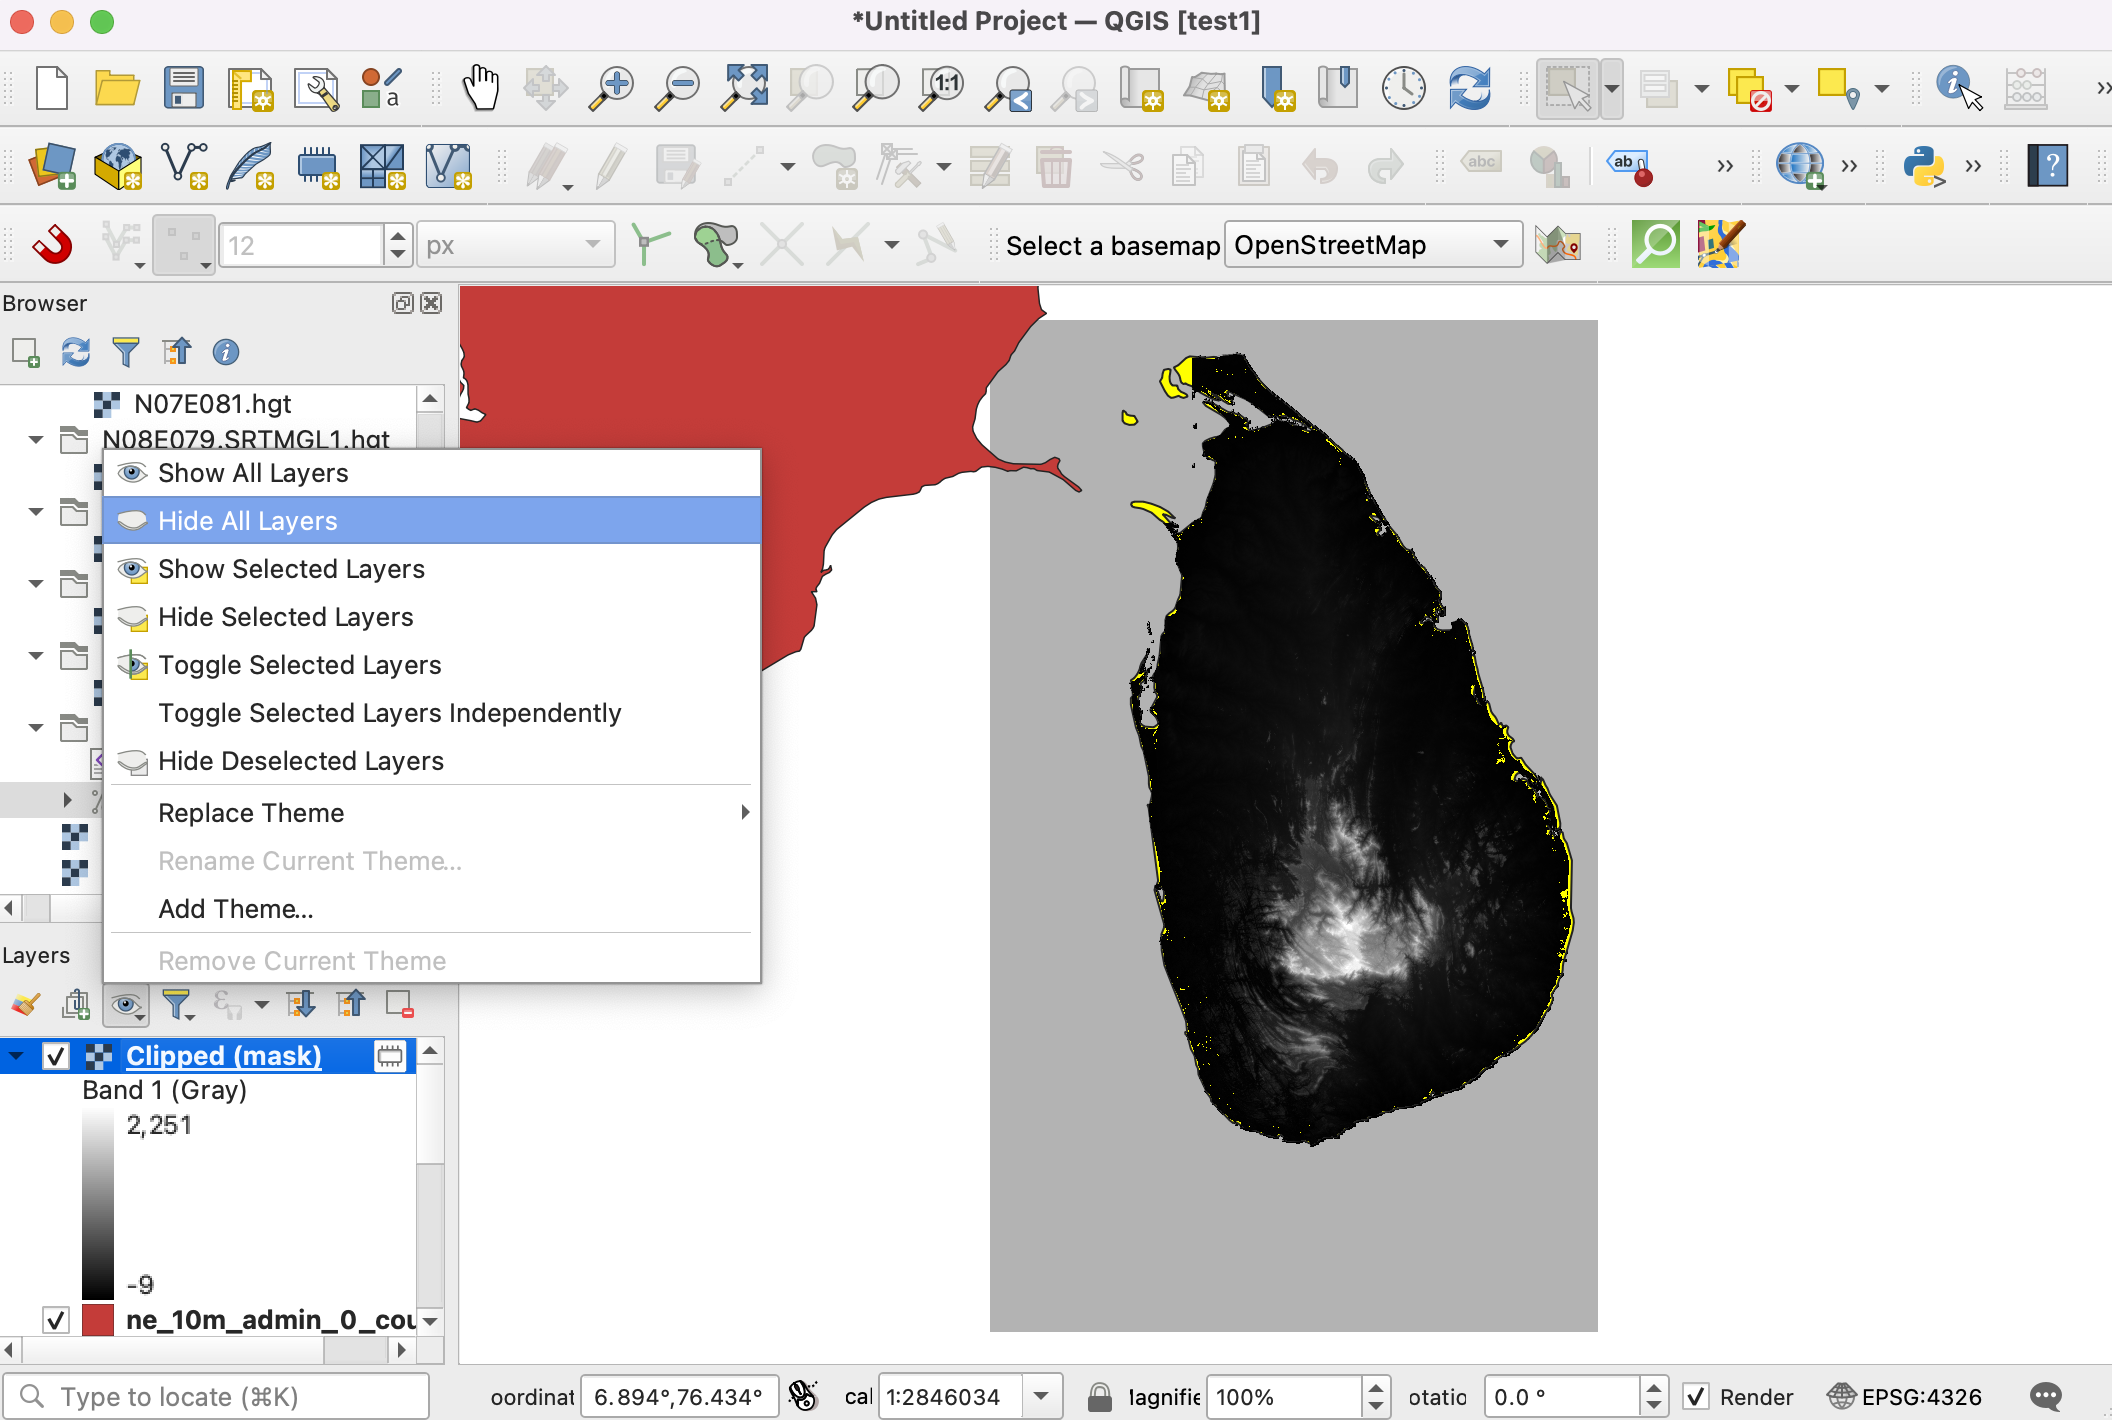Toggle the snapping magnet icon
The image size is (2112, 1420).
coord(52,245)
